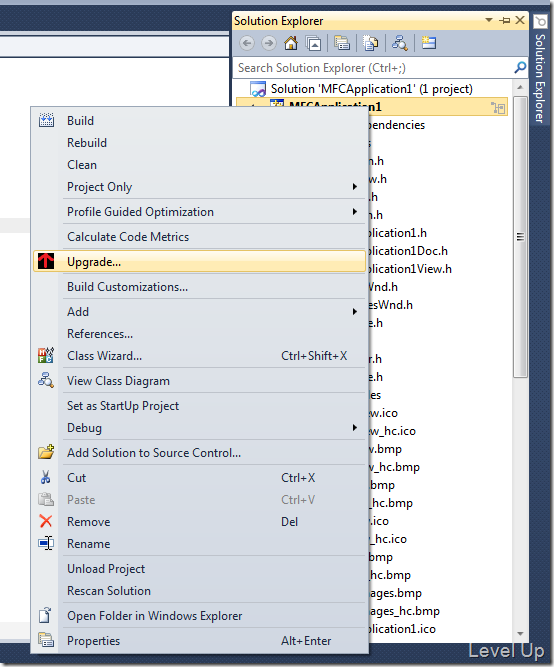The width and height of the screenshot is (554, 667).
Task: Open Solution Explorer window position dropdown
Action: pos(489,20)
